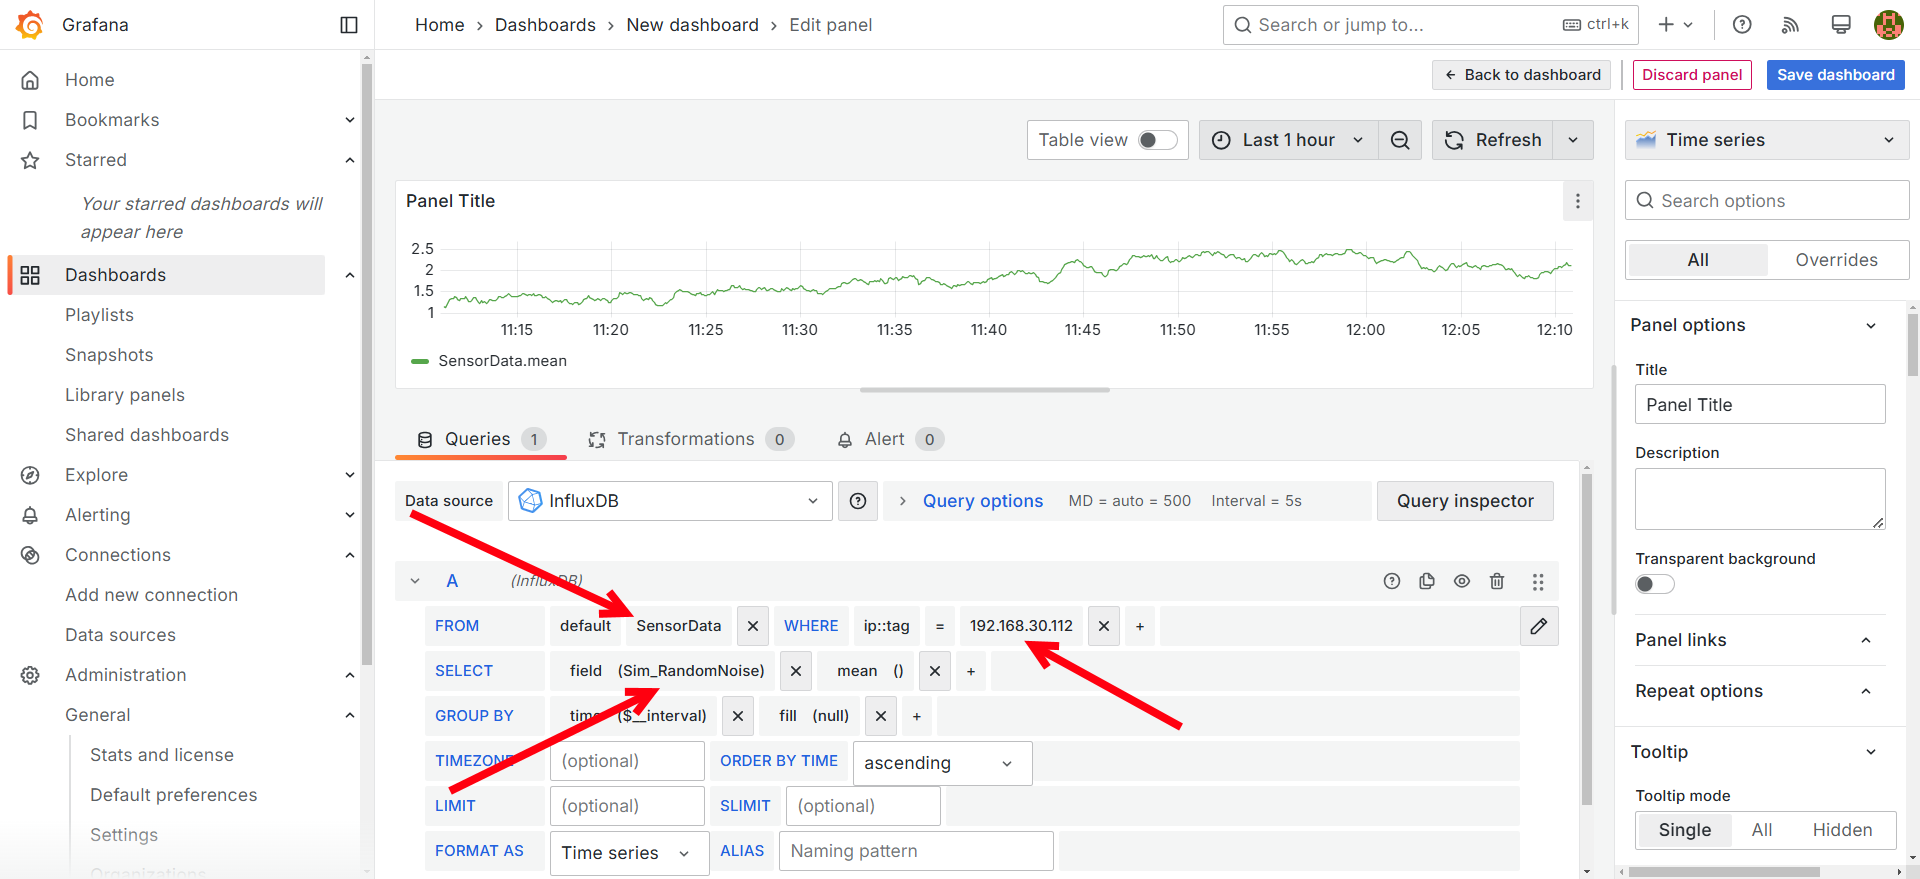The width and height of the screenshot is (1920, 879).
Task: Click the news feed RSS icon
Action: click(1790, 25)
